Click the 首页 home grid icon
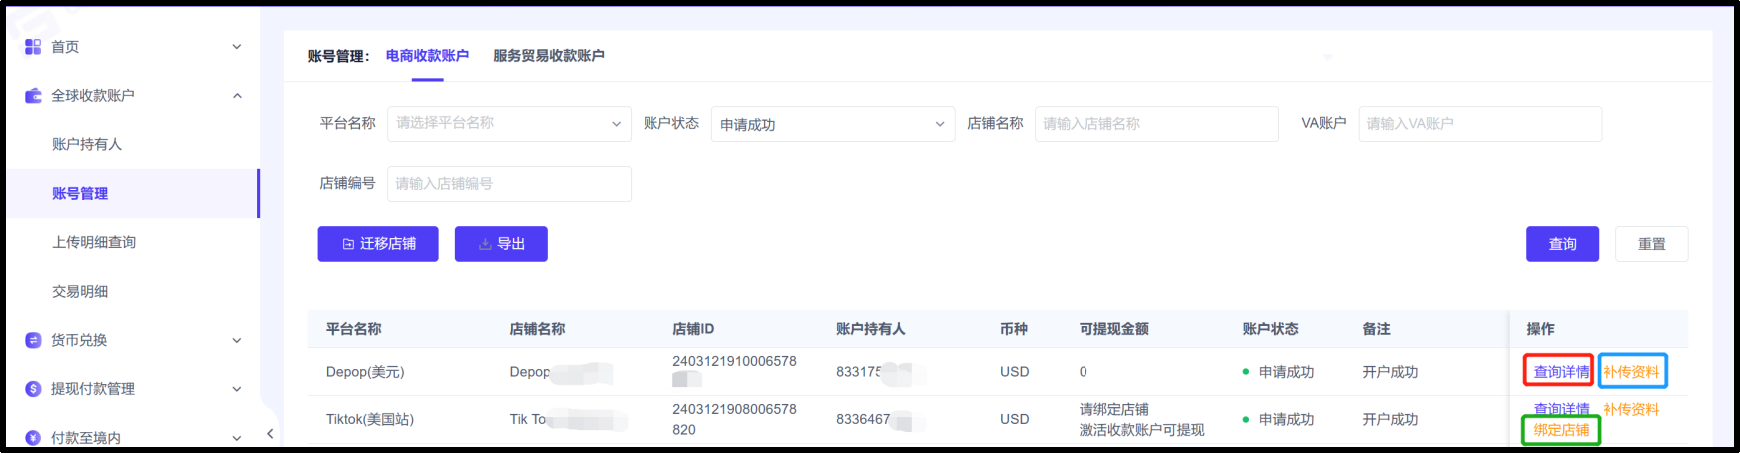The width and height of the screenshot is (1740, 454). (33, 47)
